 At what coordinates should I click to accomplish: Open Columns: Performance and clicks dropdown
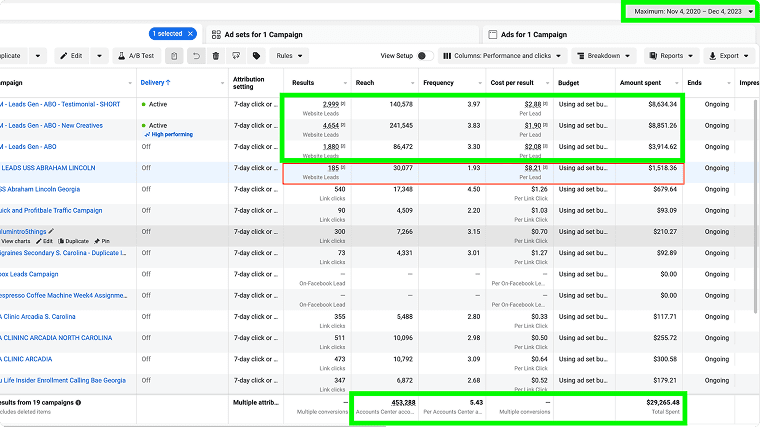click(x=502, y=56)
